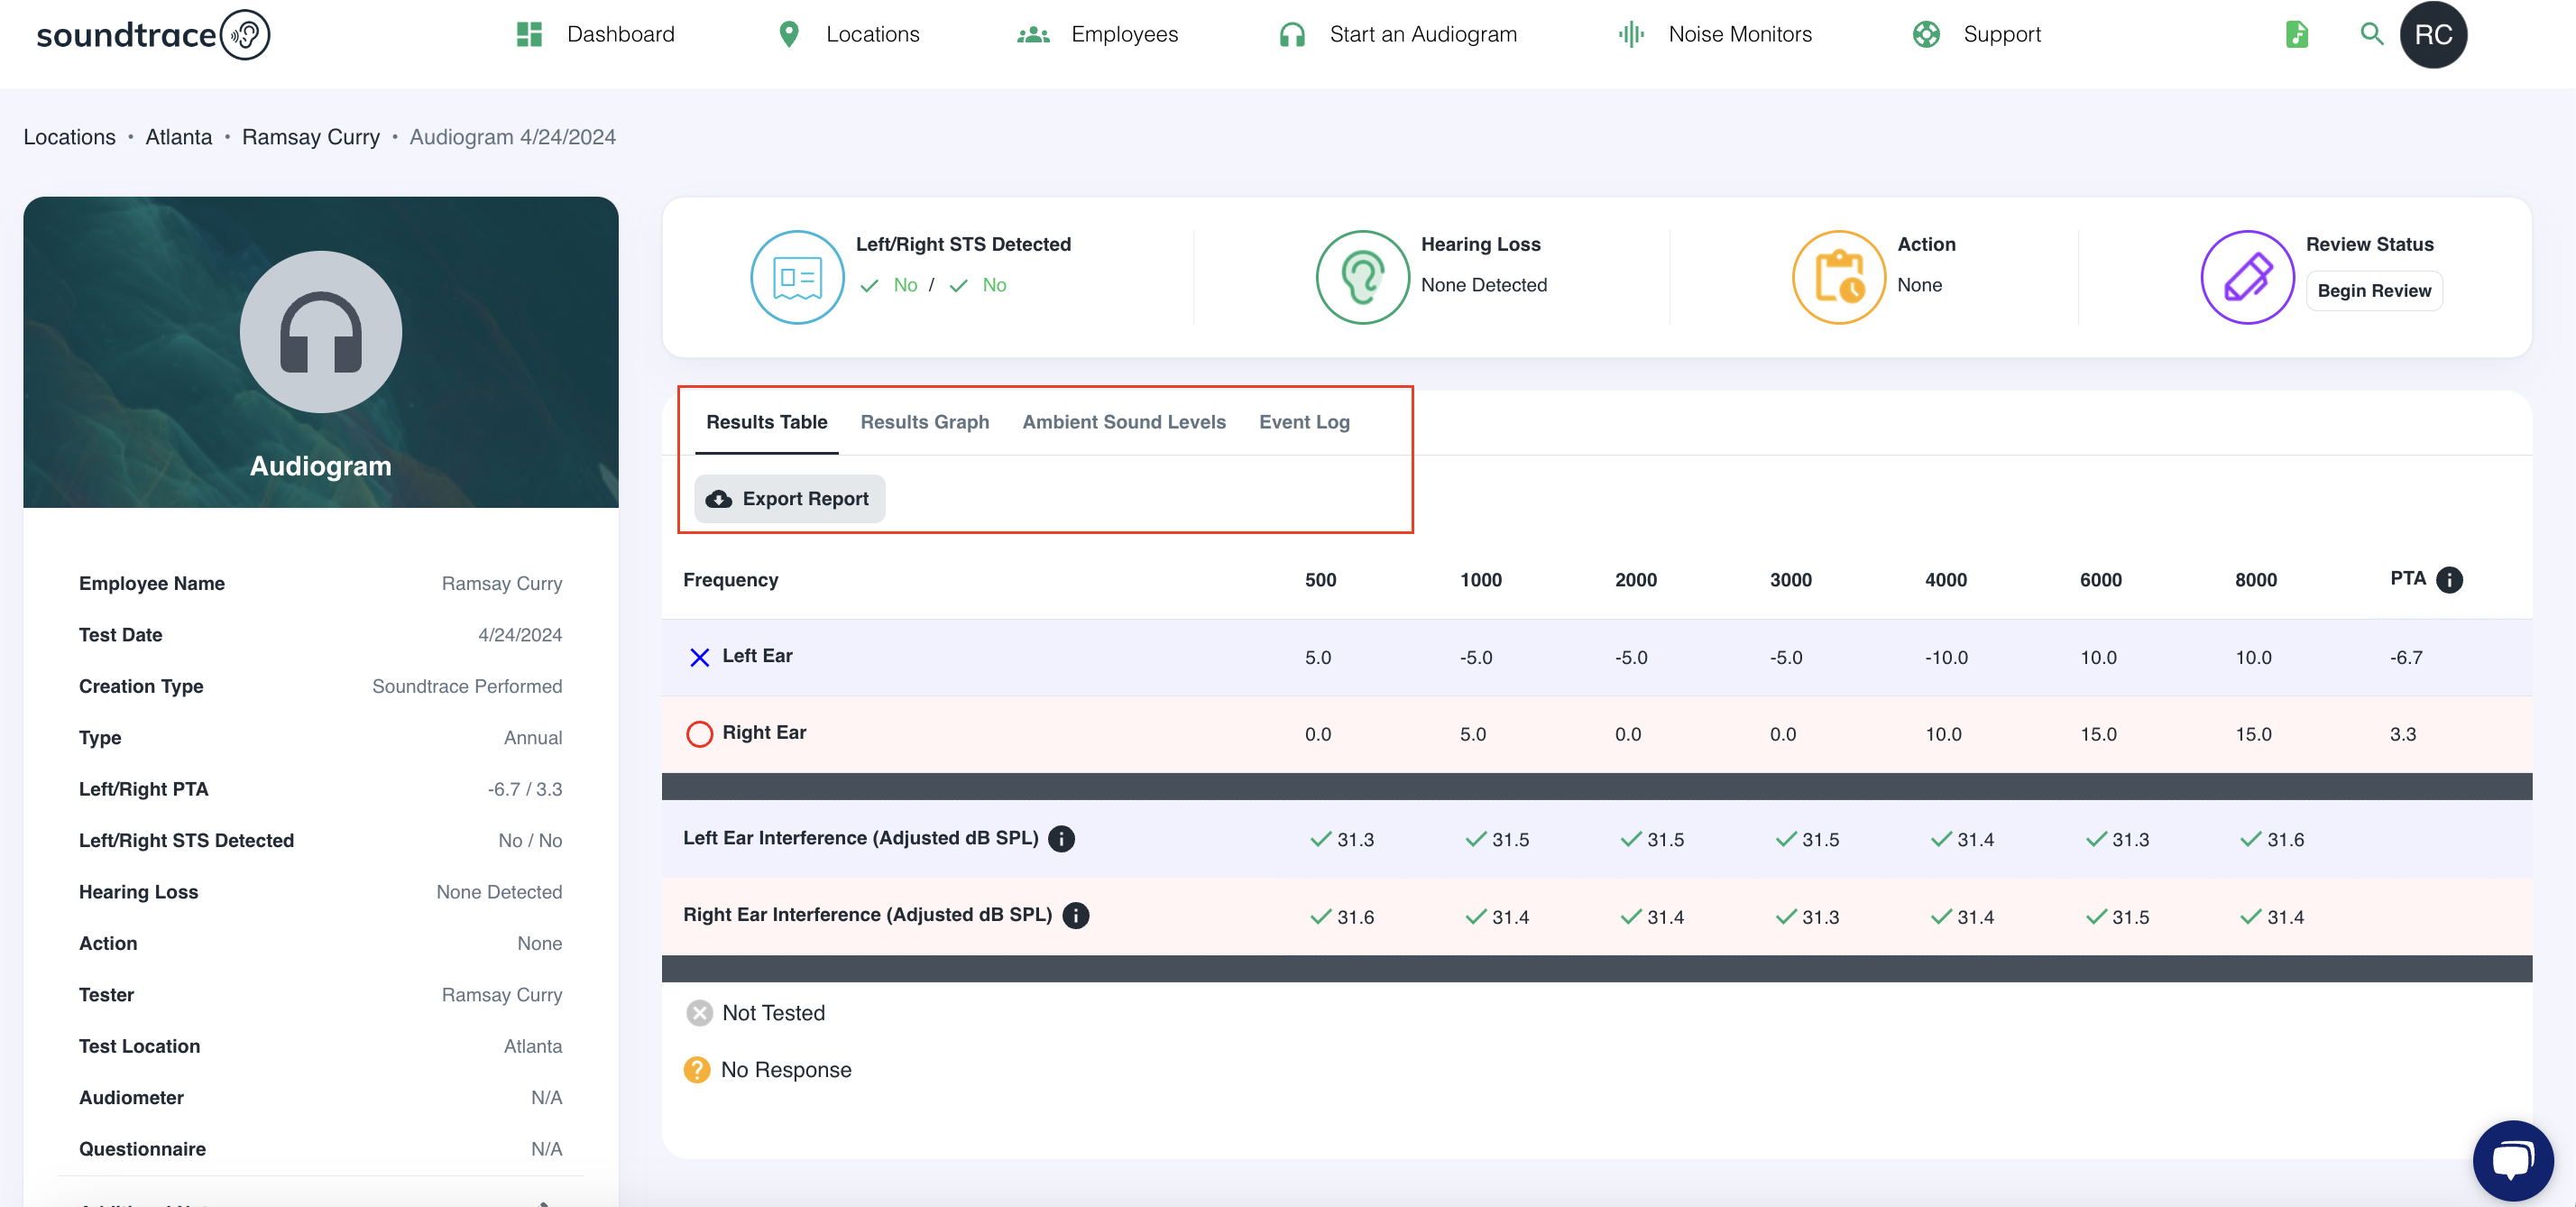Click Type value Annual
Viewport: 2576px width, 1207px height.
(x=533, y=738)
